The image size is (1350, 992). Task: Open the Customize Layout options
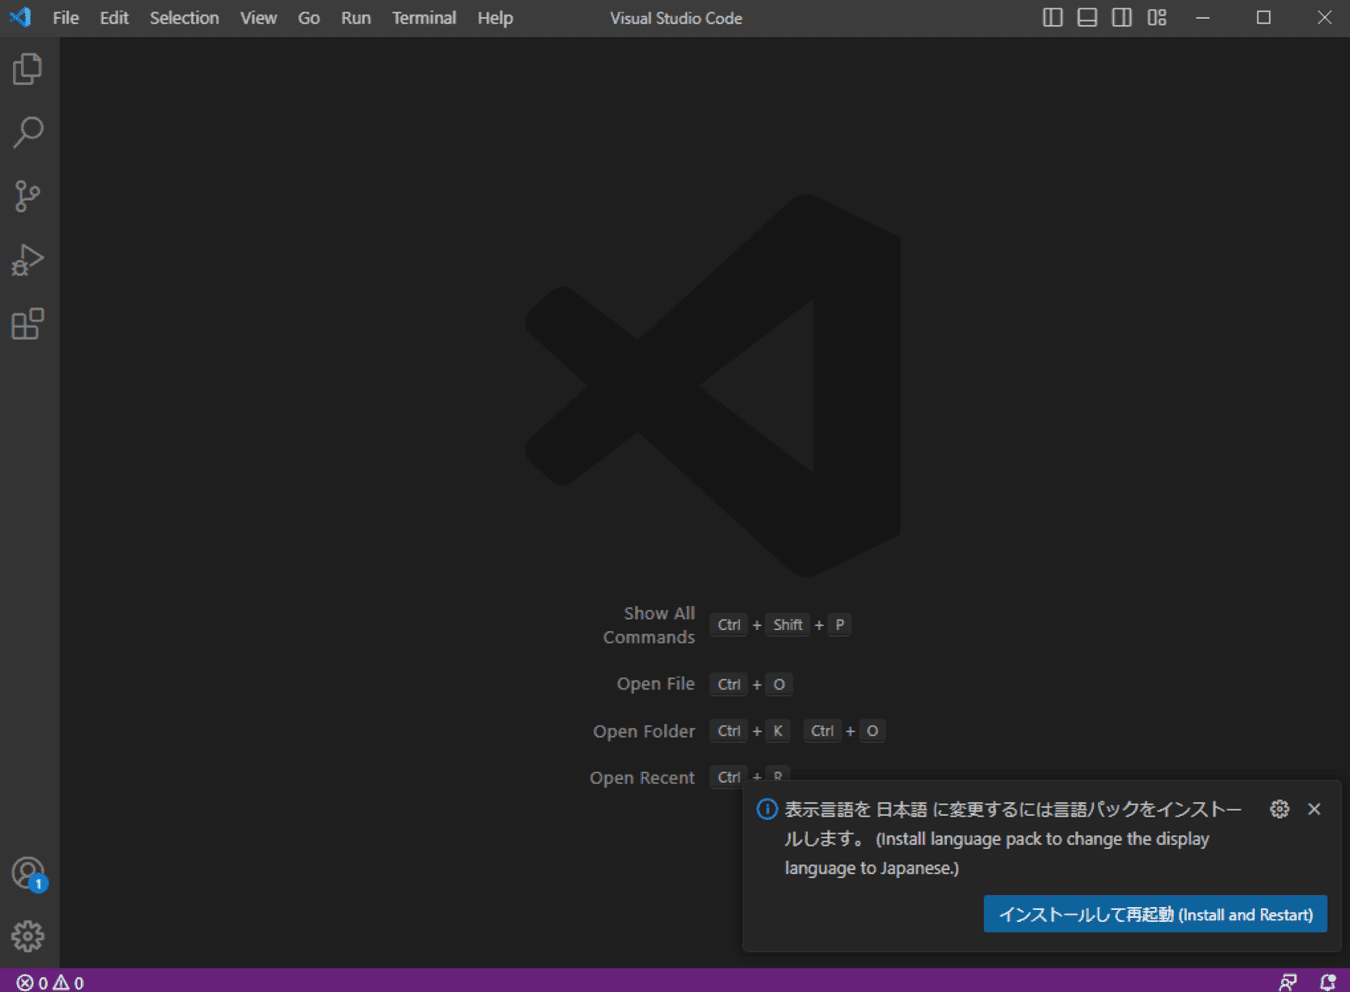(x=1157, y=17)
